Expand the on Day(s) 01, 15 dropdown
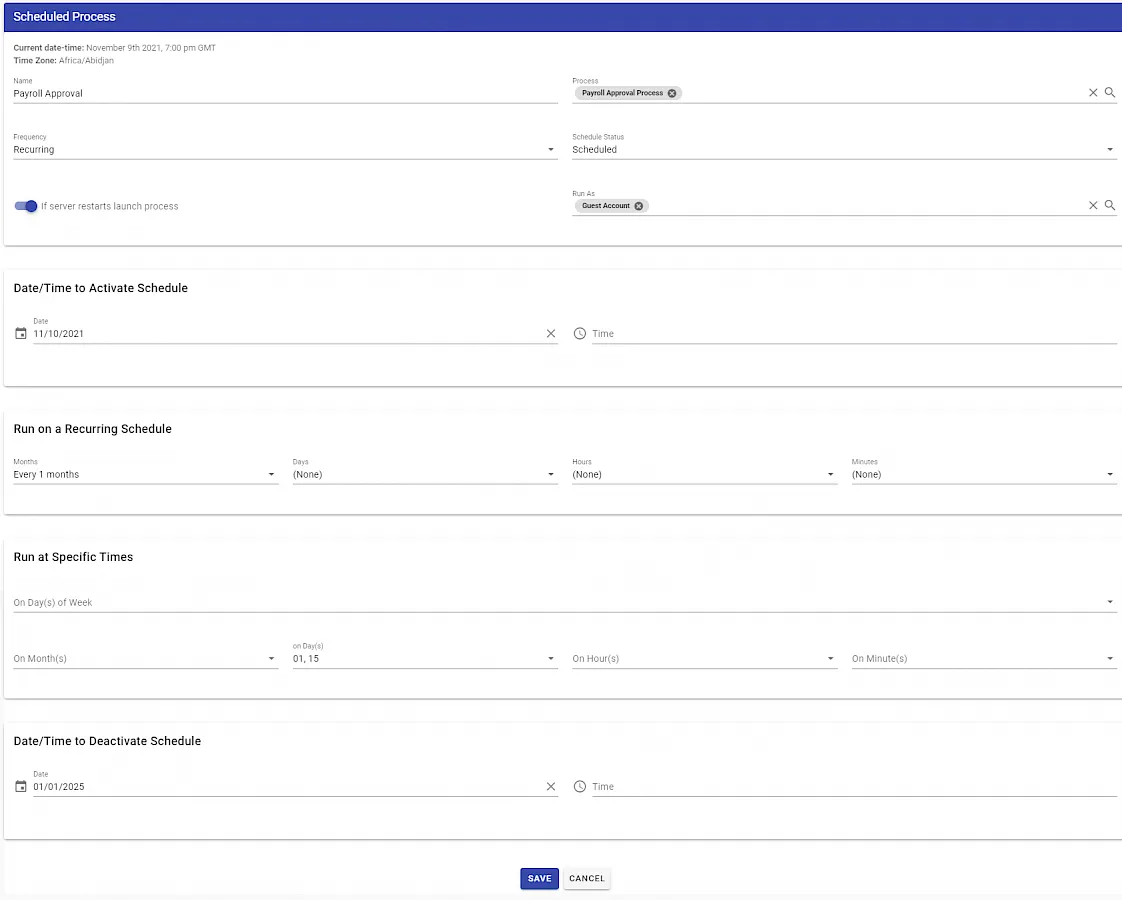 tap(425, 658)
